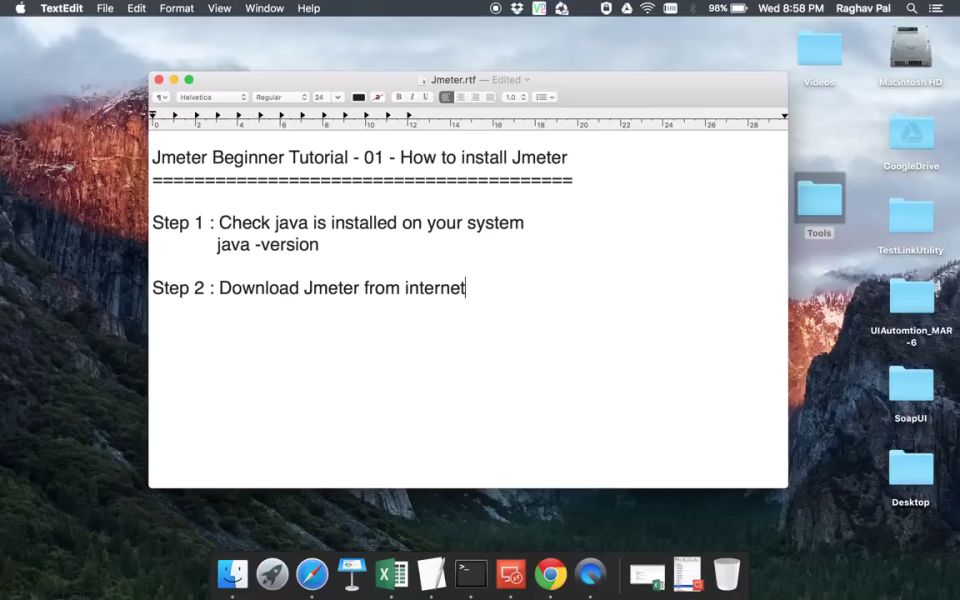Open the Regular typeface dropdown
Screen dimensions: 960x600
pyautogui.click(x=280, y=97)
